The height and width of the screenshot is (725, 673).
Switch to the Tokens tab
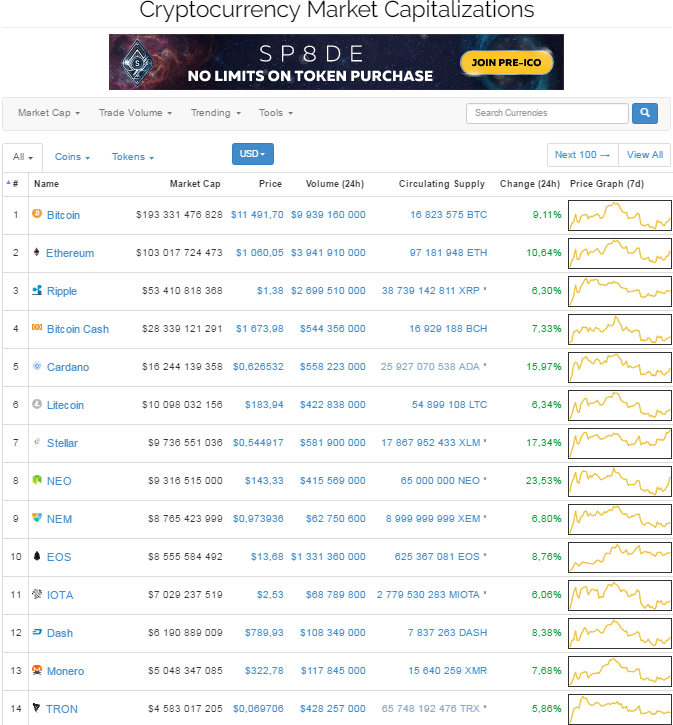pyautogui.click(x=133, y=157)
